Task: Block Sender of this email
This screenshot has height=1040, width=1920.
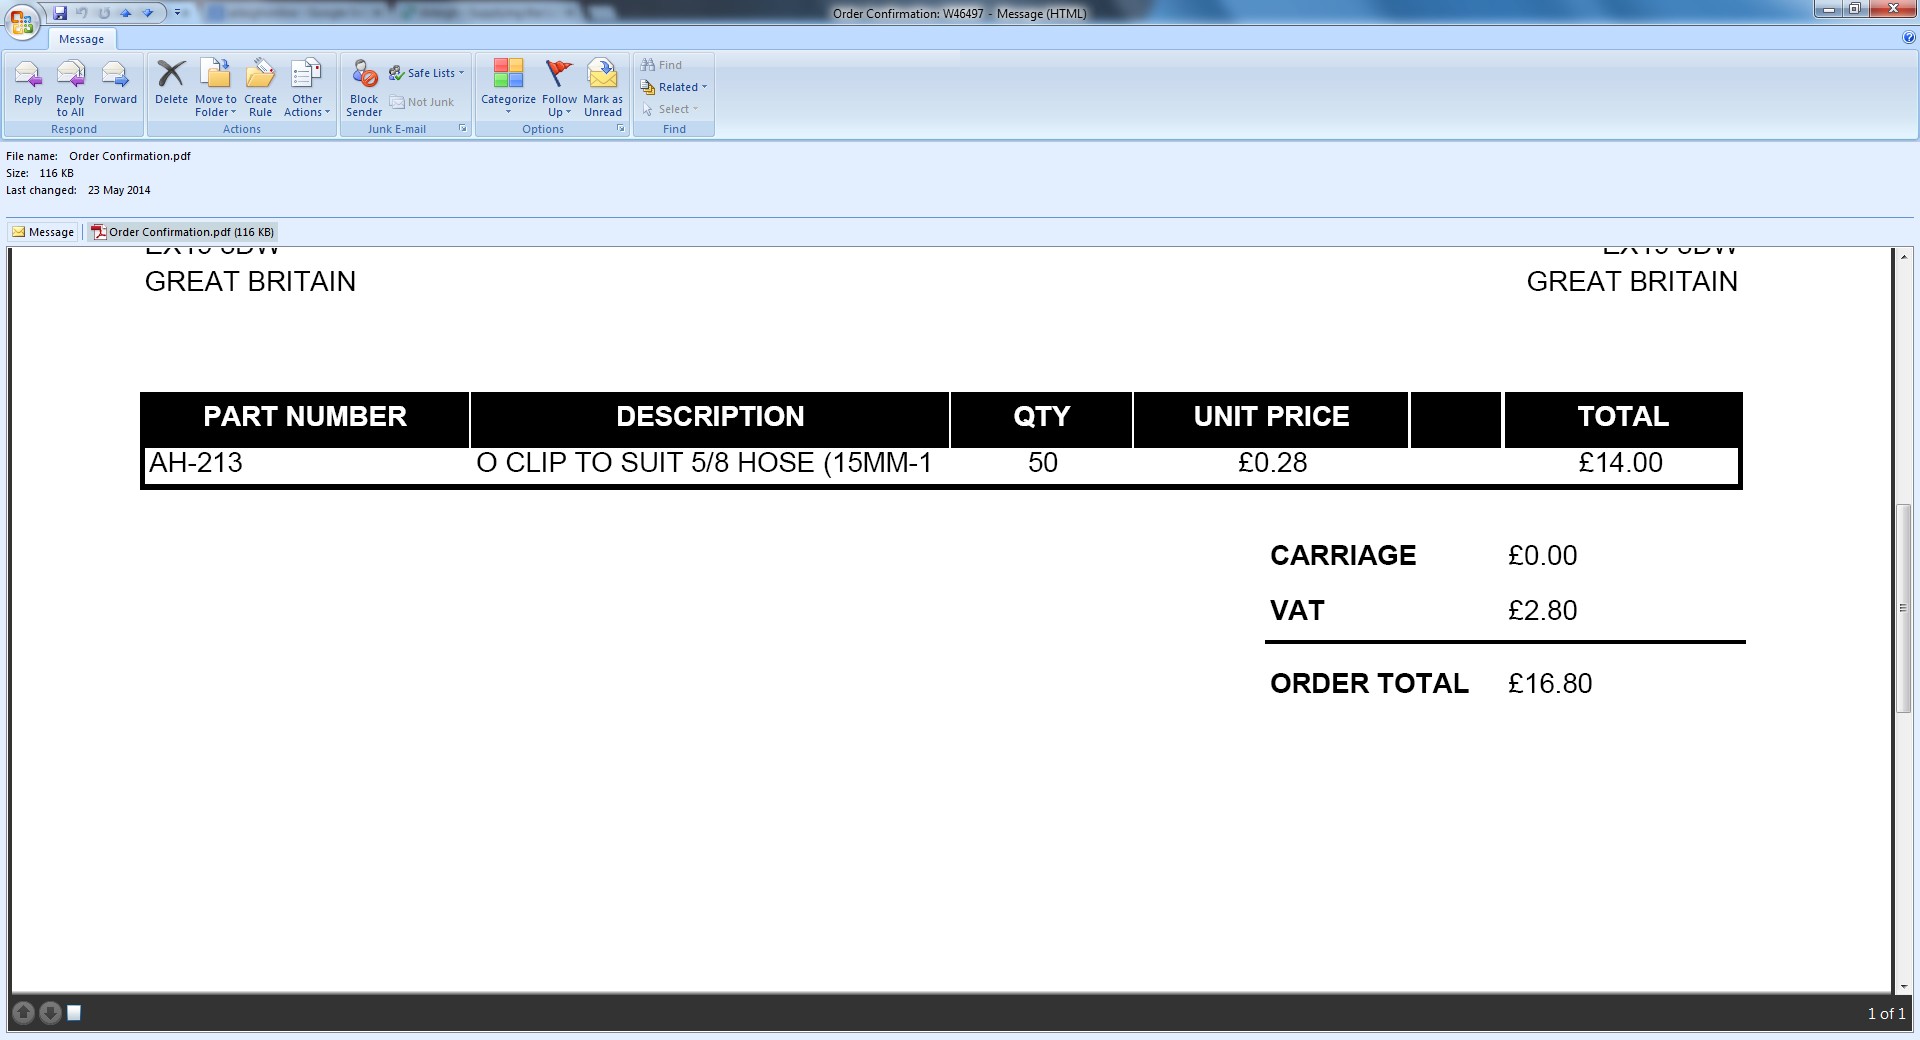Action: (364, 88)
